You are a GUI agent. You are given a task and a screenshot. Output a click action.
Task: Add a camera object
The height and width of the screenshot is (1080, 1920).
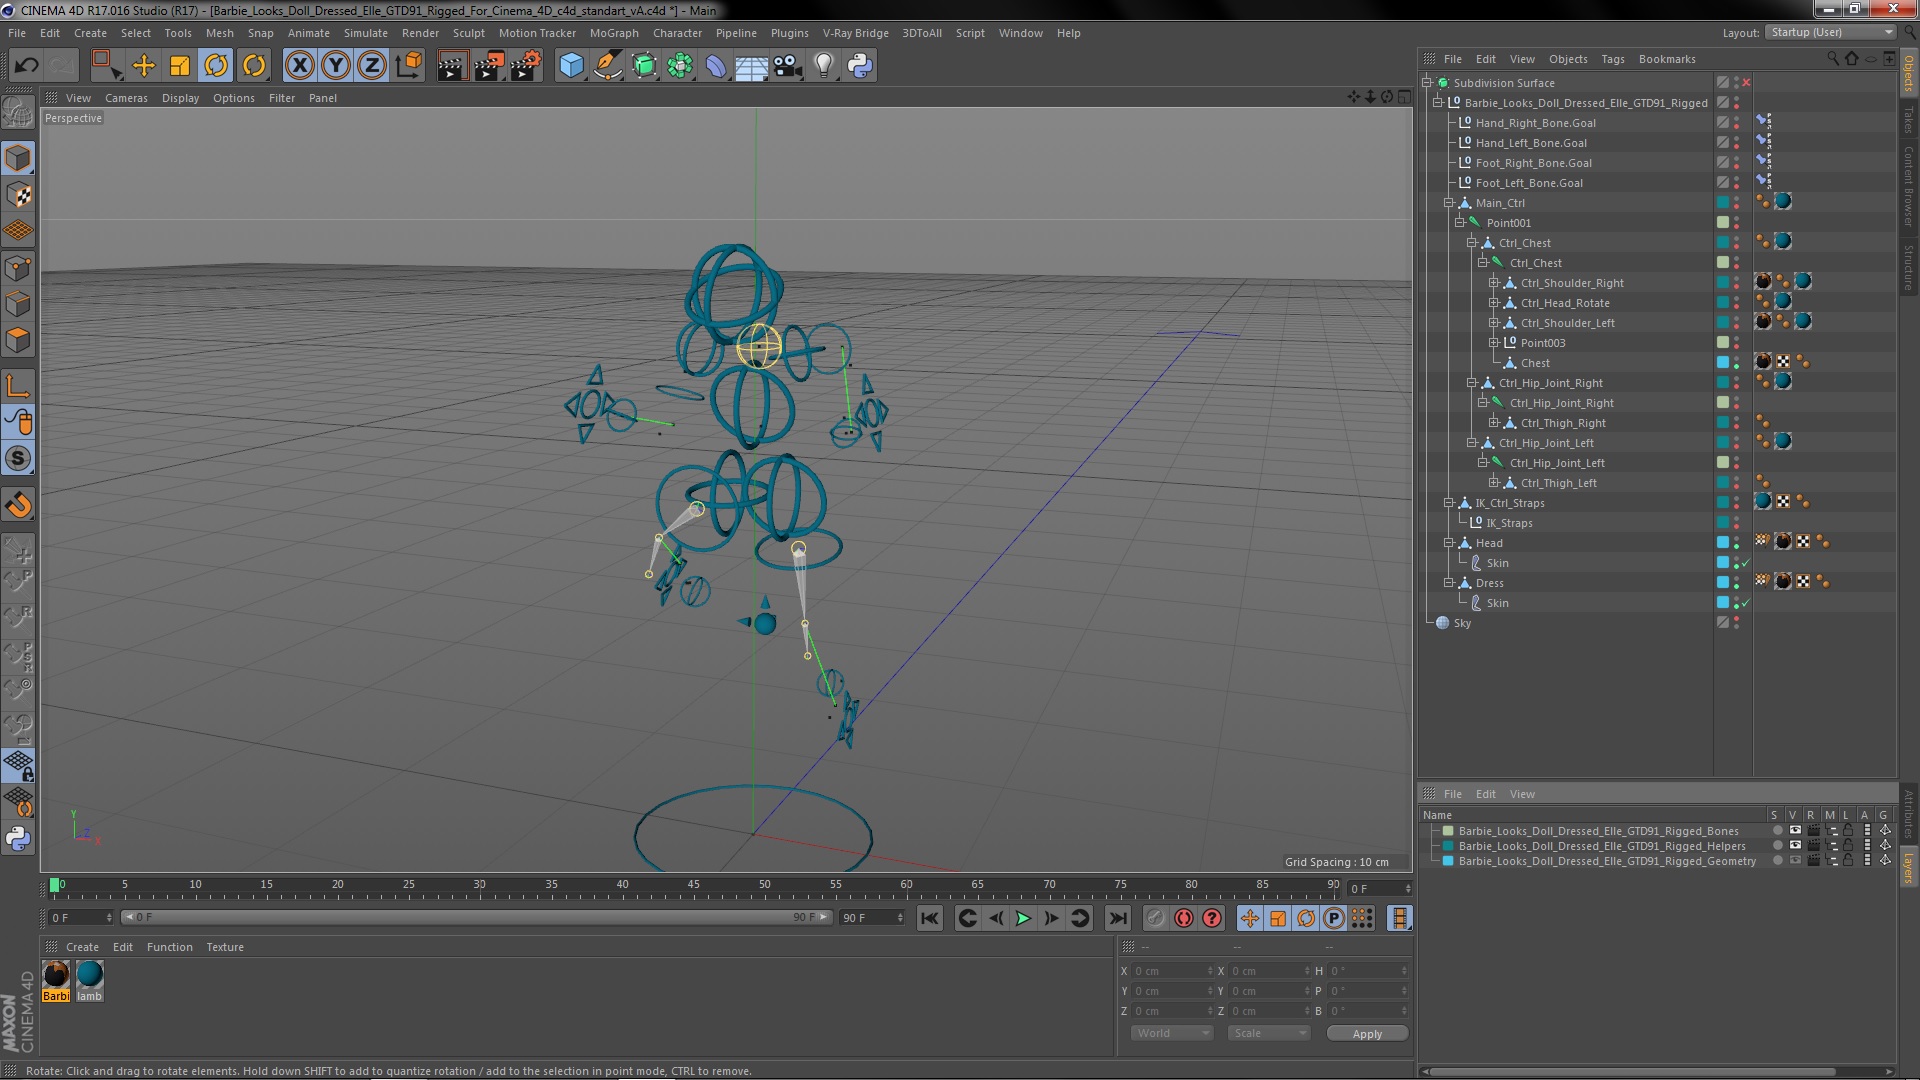click(x=788, y=66)
